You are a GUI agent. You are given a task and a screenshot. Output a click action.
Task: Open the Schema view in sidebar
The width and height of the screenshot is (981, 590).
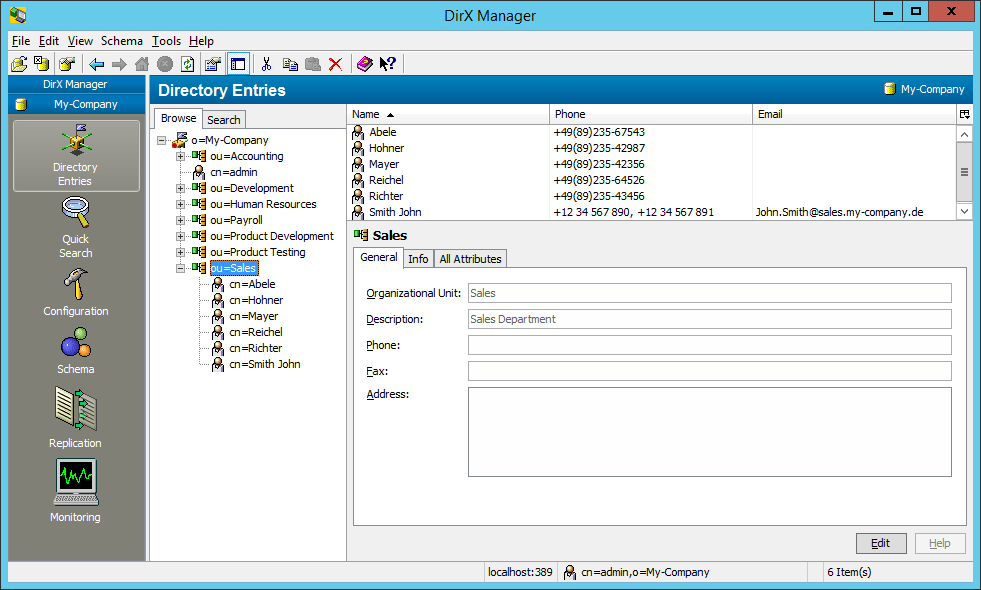point(76,351)
